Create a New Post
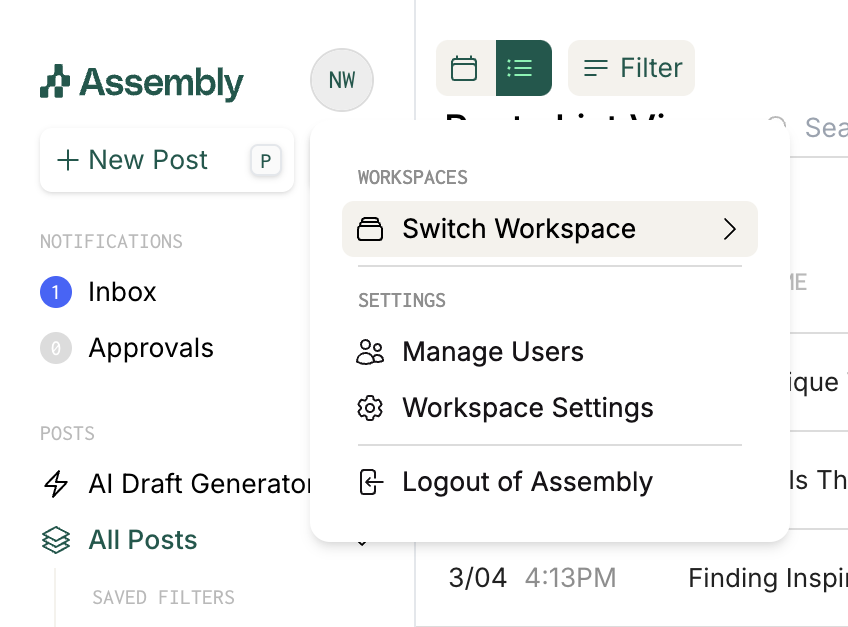The width and height of the screenshot is (848, 627). pos(147,160)
